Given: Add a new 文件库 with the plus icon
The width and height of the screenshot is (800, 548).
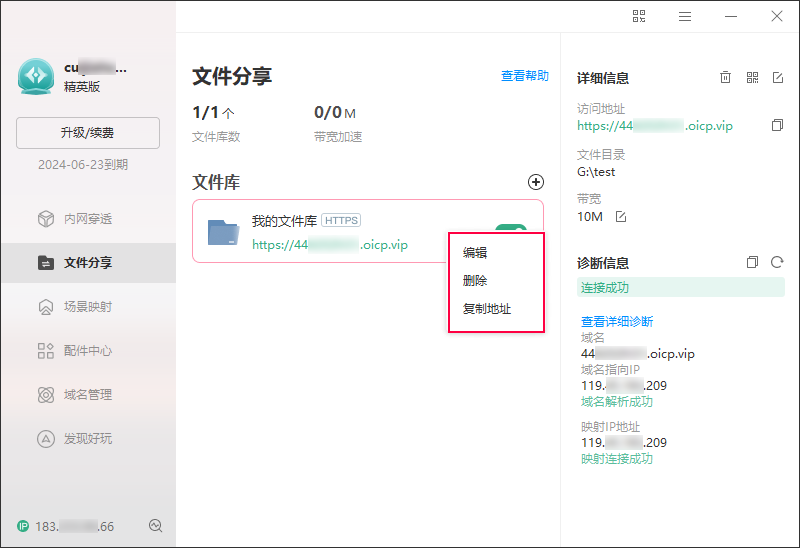Looking at the screenshot, I should pyautogui.click(x=536, y=182).
